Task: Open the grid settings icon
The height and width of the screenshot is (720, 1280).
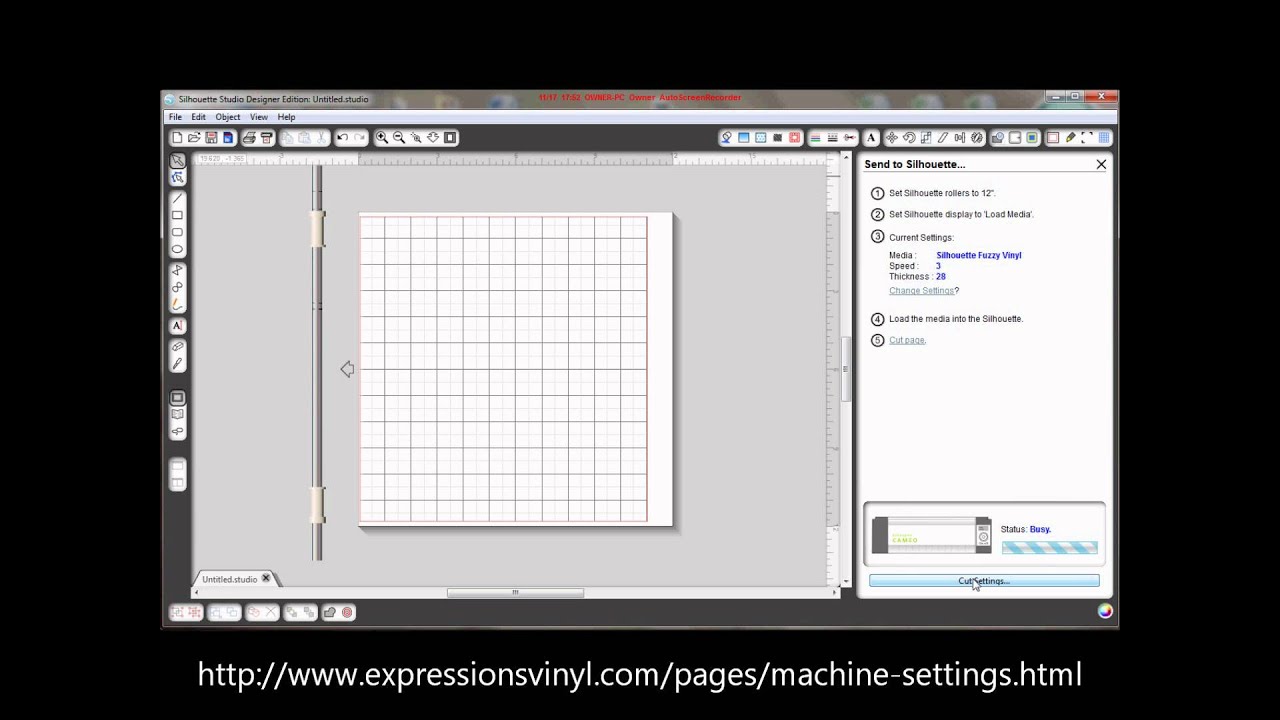Action: click(x=1104, y=138)
